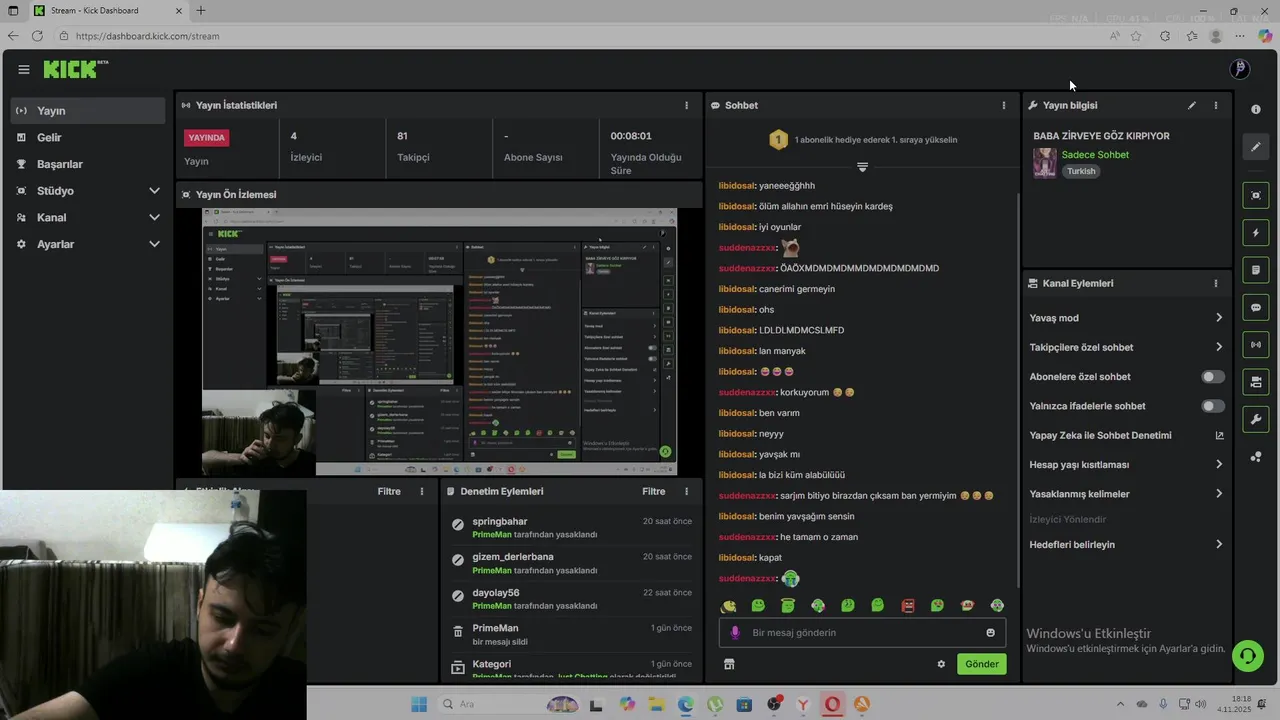This screenshot has width=1280, height=720.
Task: Click the YAYINDA live status badge
Action: pyautogui.click(x=207, y=137)
